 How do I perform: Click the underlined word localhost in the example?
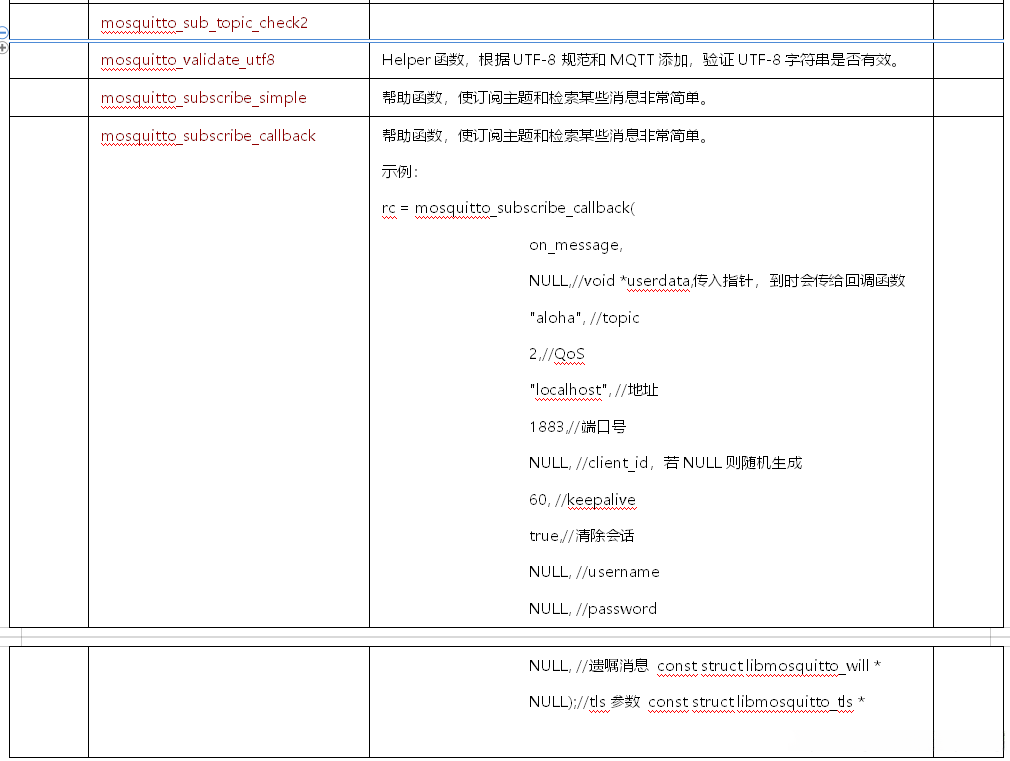pyautogui.click(x=567, y=390)
